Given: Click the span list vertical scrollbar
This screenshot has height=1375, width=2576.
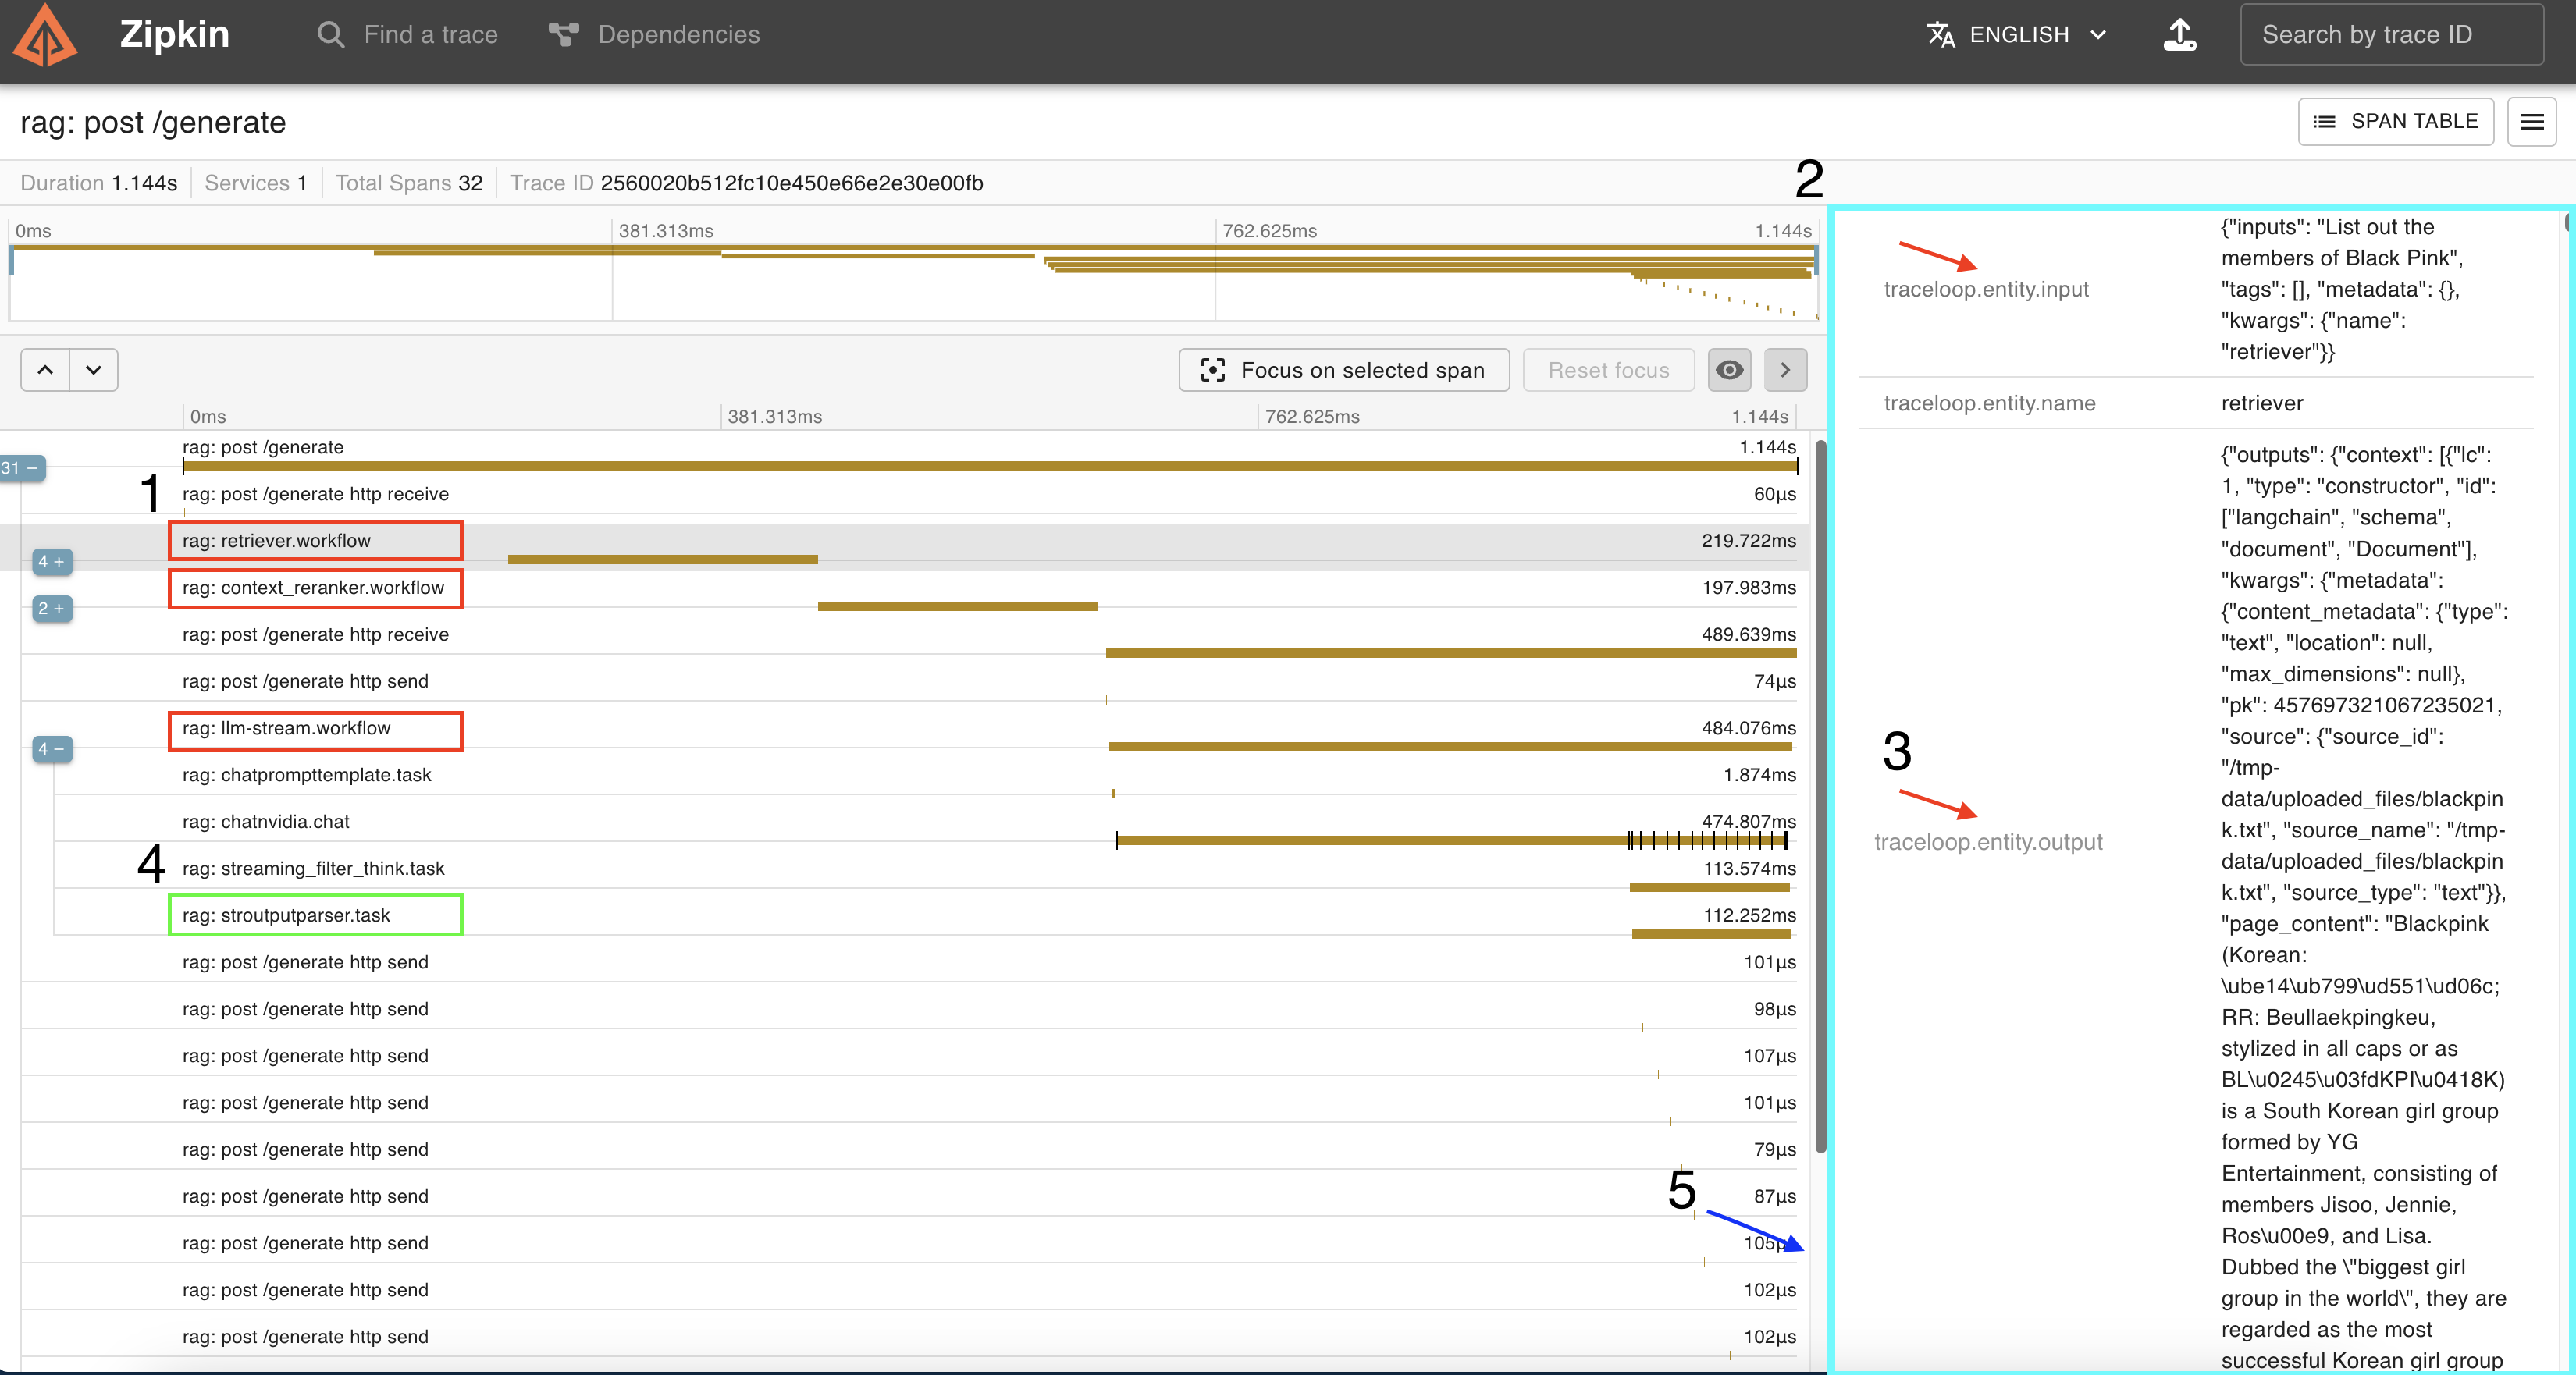Looking at the screenshot, I should (x=1820, y=800).
